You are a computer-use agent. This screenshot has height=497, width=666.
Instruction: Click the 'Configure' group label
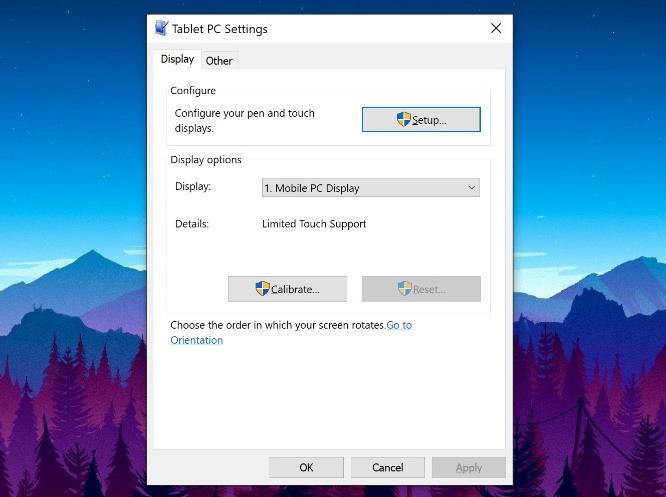click(x=193, y=90)
